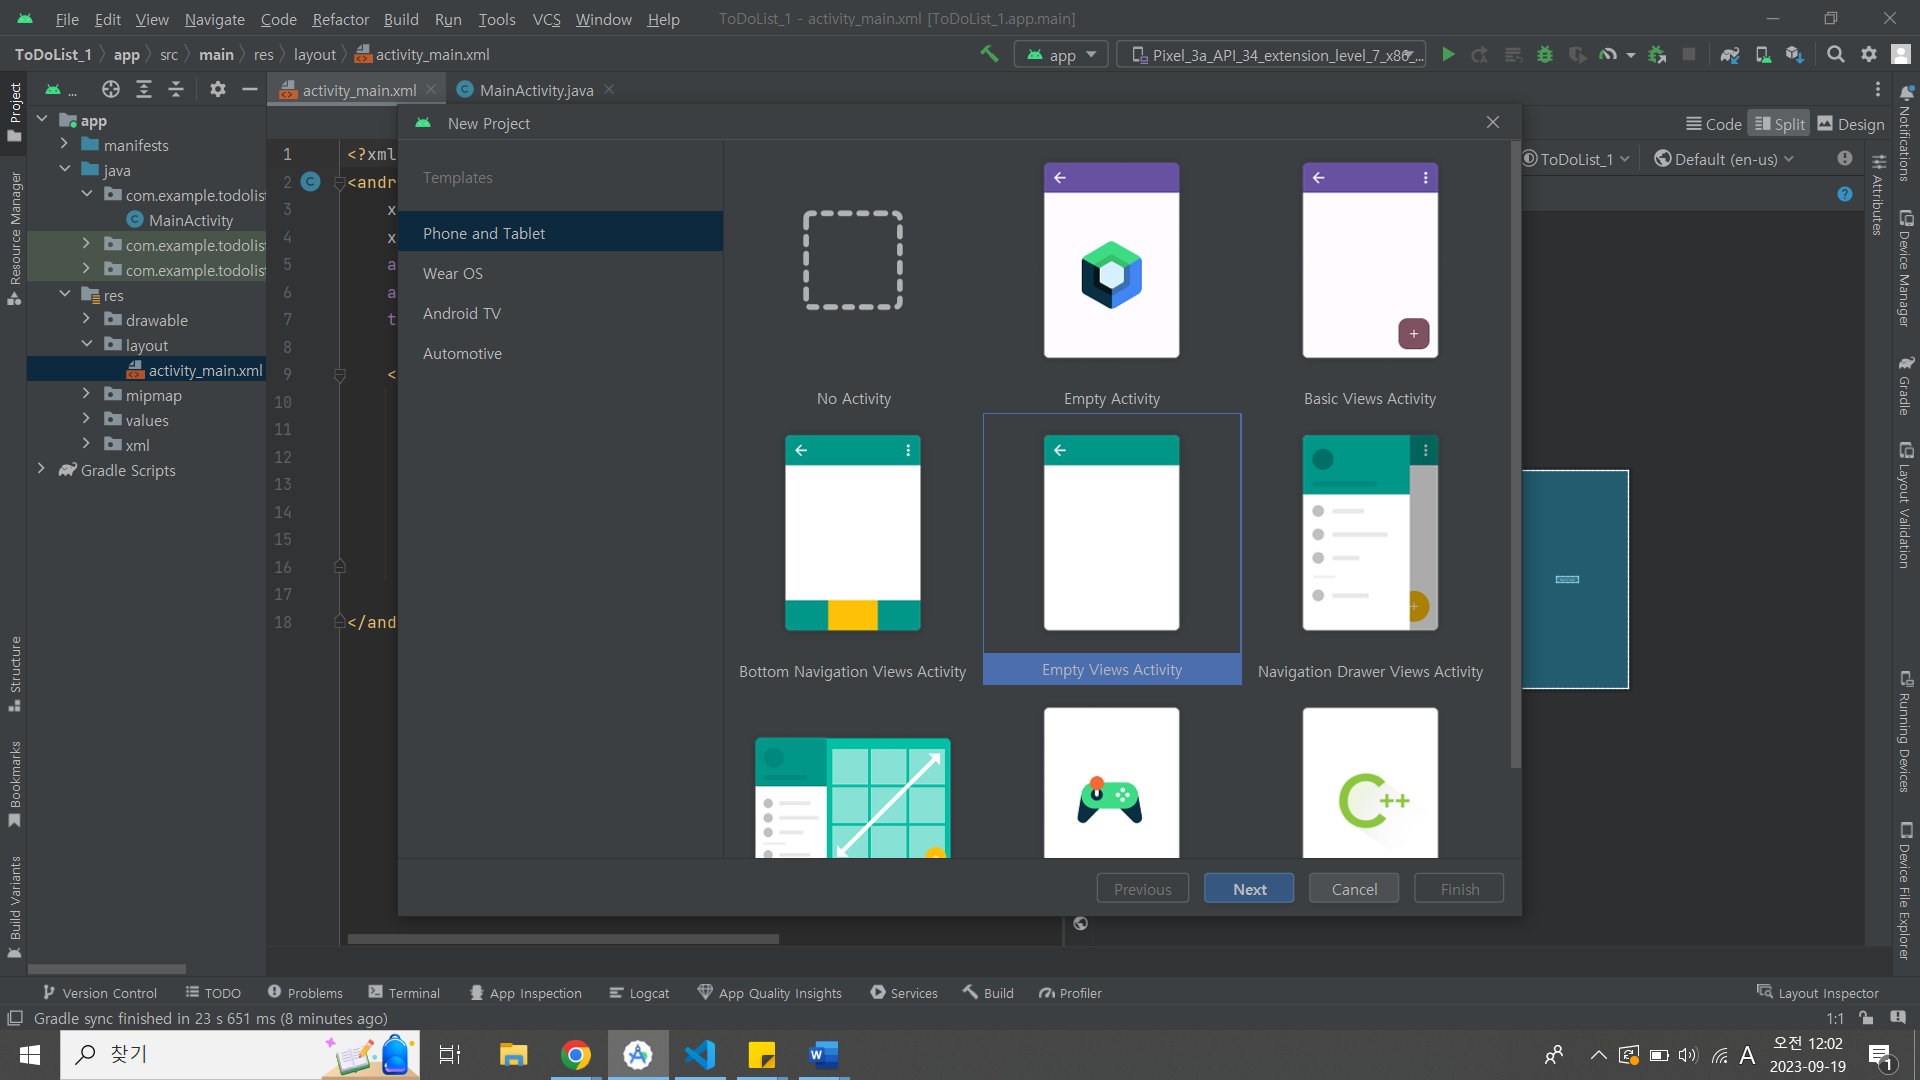Image resolution: width=1920 pixels, height=1080 pixels.
Task: Click the Search Everywhere magnifier icon
Action: (1836, 54)
